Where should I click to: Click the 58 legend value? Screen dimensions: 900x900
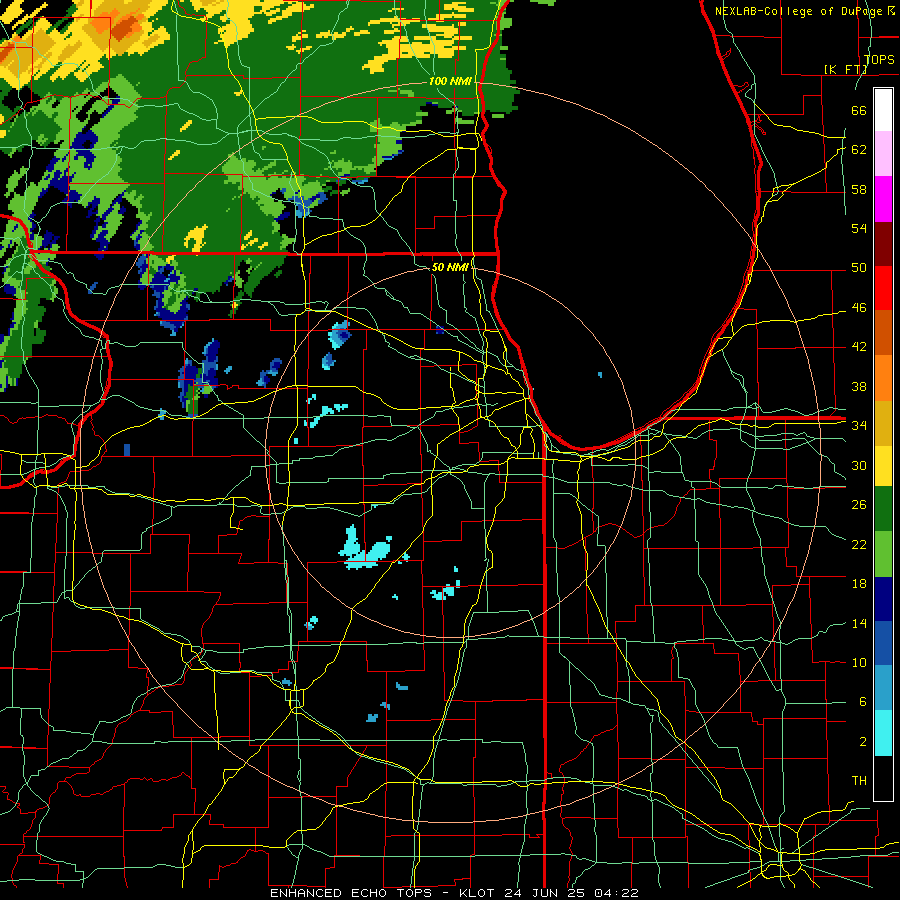pyautogui.click(x=859, y=189)
